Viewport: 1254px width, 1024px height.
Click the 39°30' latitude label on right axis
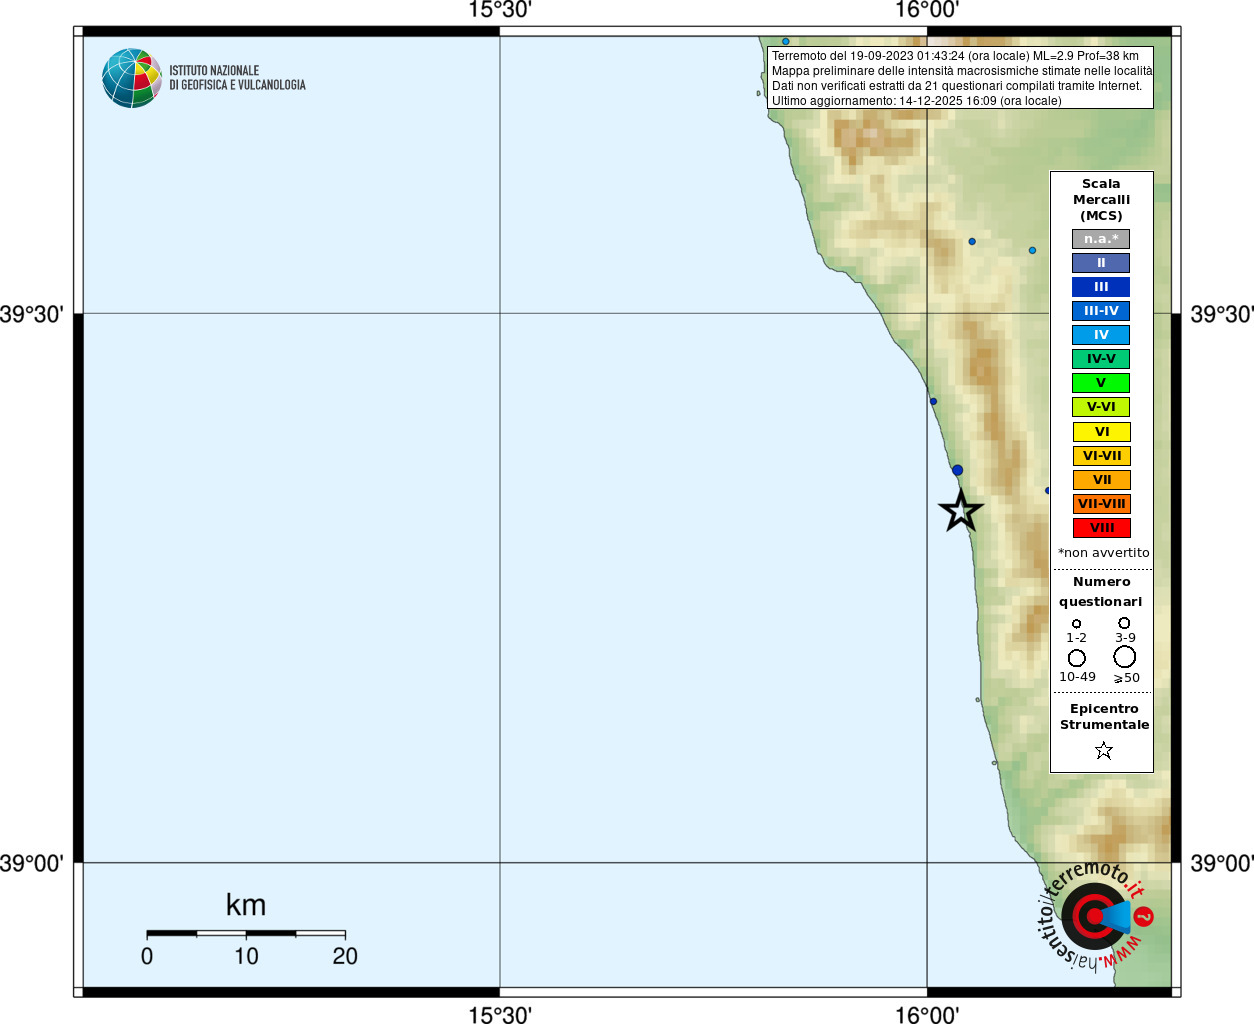(1222, 314)
